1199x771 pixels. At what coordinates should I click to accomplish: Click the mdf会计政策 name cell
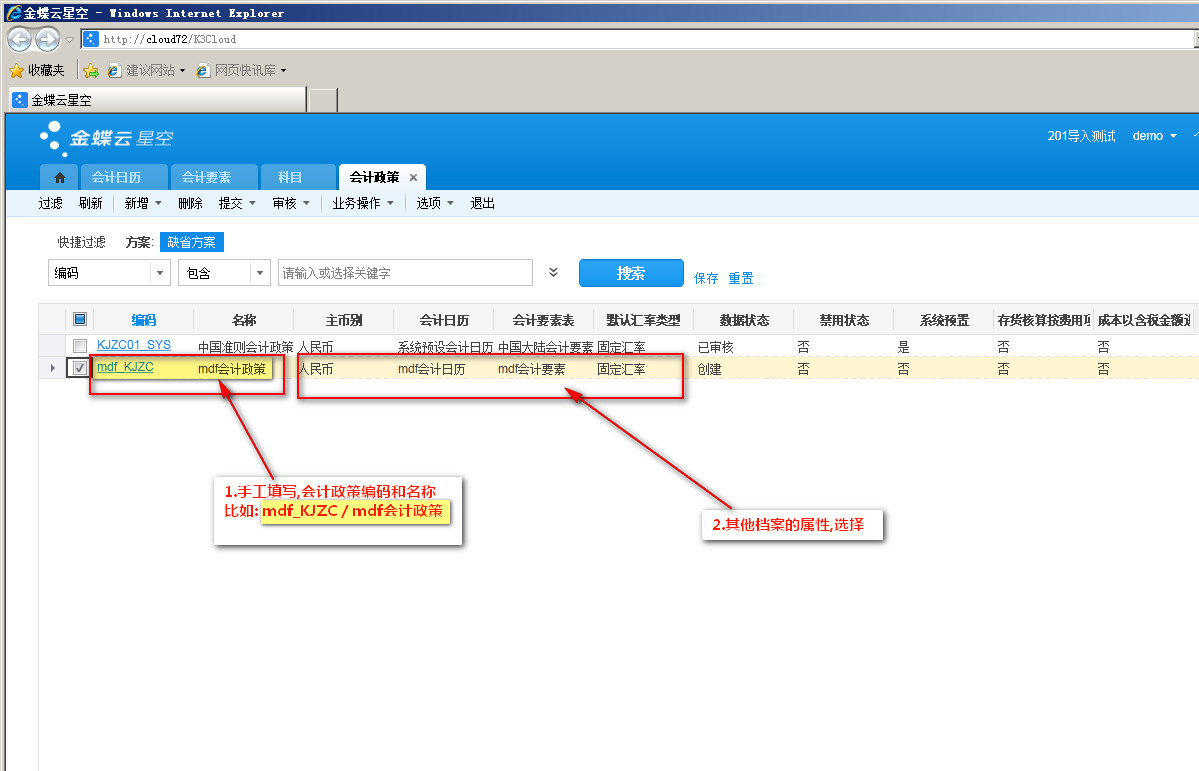point(232,369)
